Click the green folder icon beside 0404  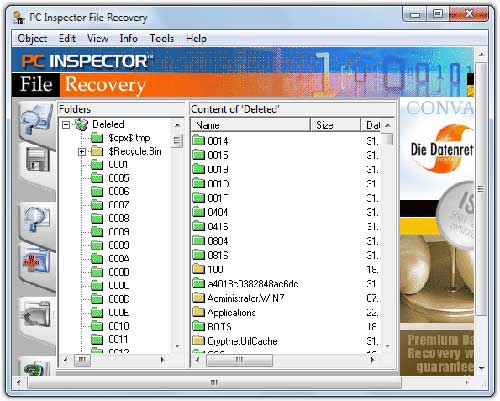tap(199, 212)
